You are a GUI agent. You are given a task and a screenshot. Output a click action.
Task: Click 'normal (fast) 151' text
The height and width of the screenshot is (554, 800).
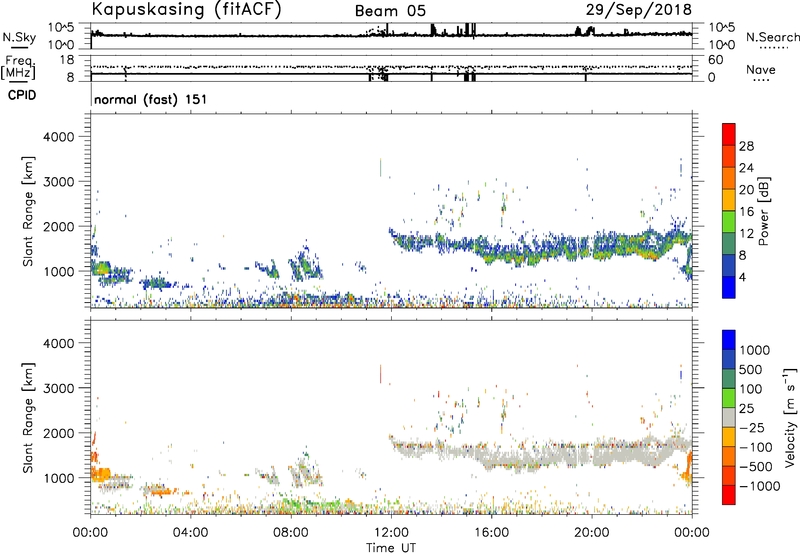pyautogui.click(x=151, y=99)
